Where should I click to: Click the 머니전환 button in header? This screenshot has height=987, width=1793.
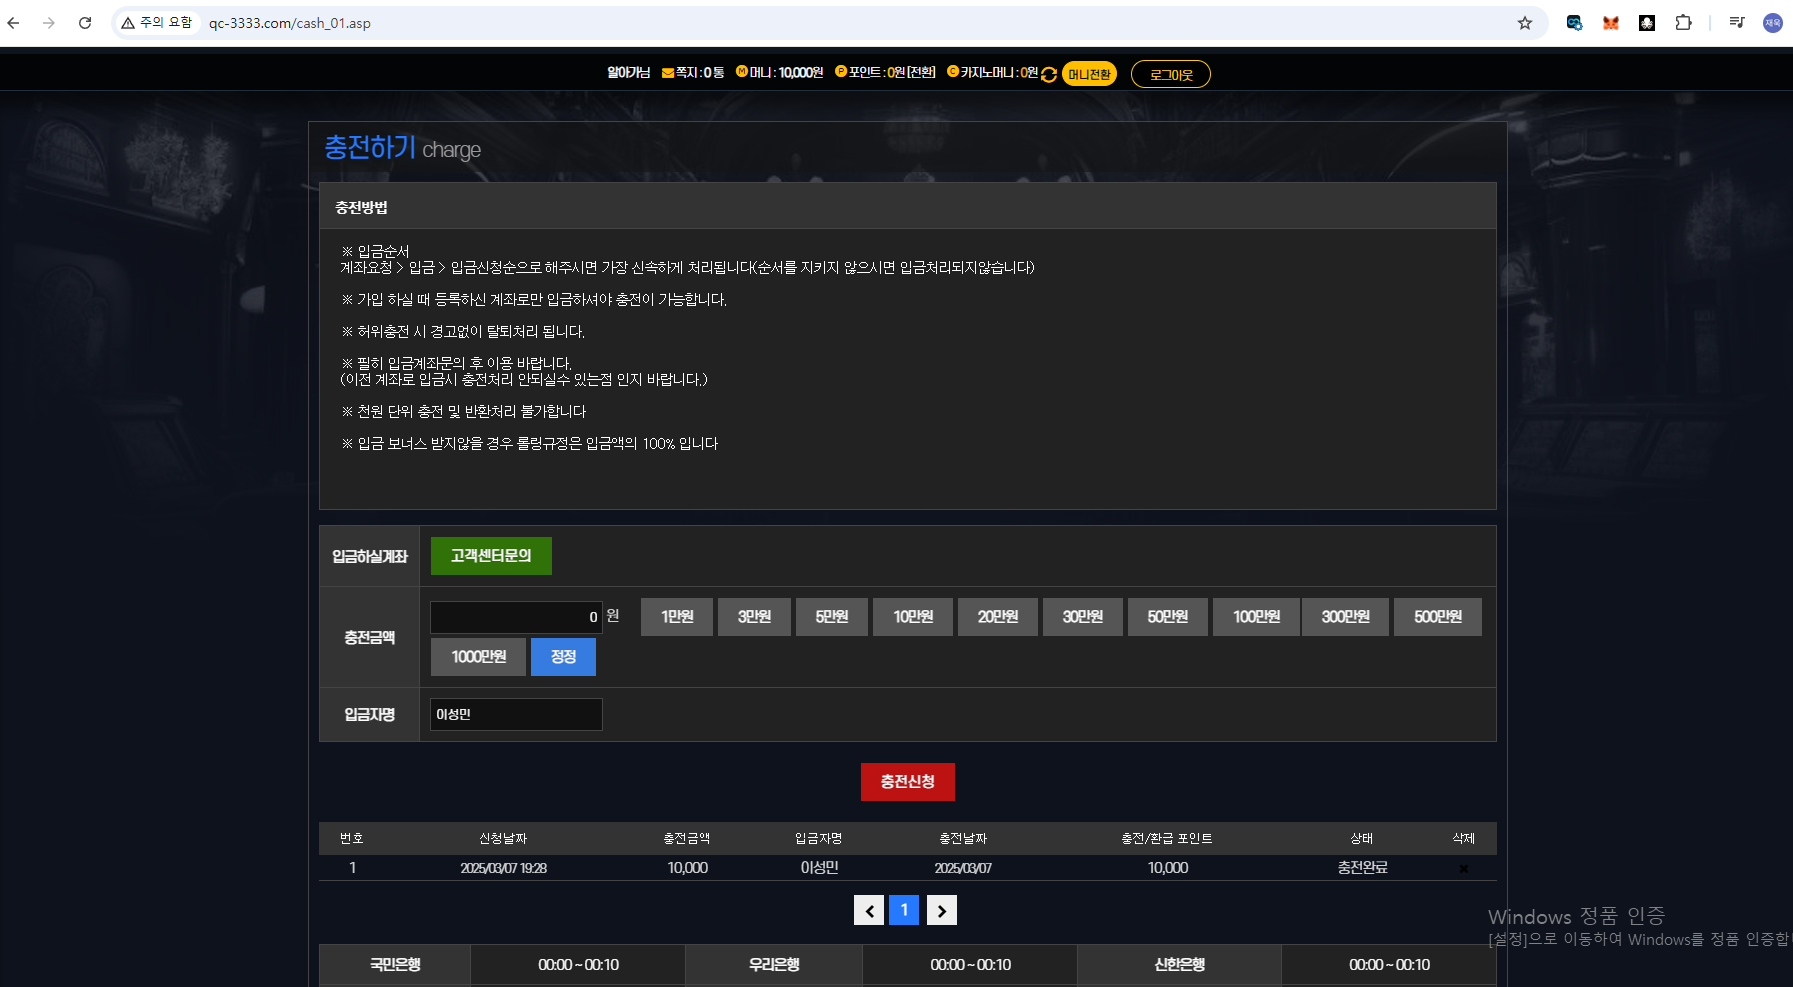coord(1089,74)
